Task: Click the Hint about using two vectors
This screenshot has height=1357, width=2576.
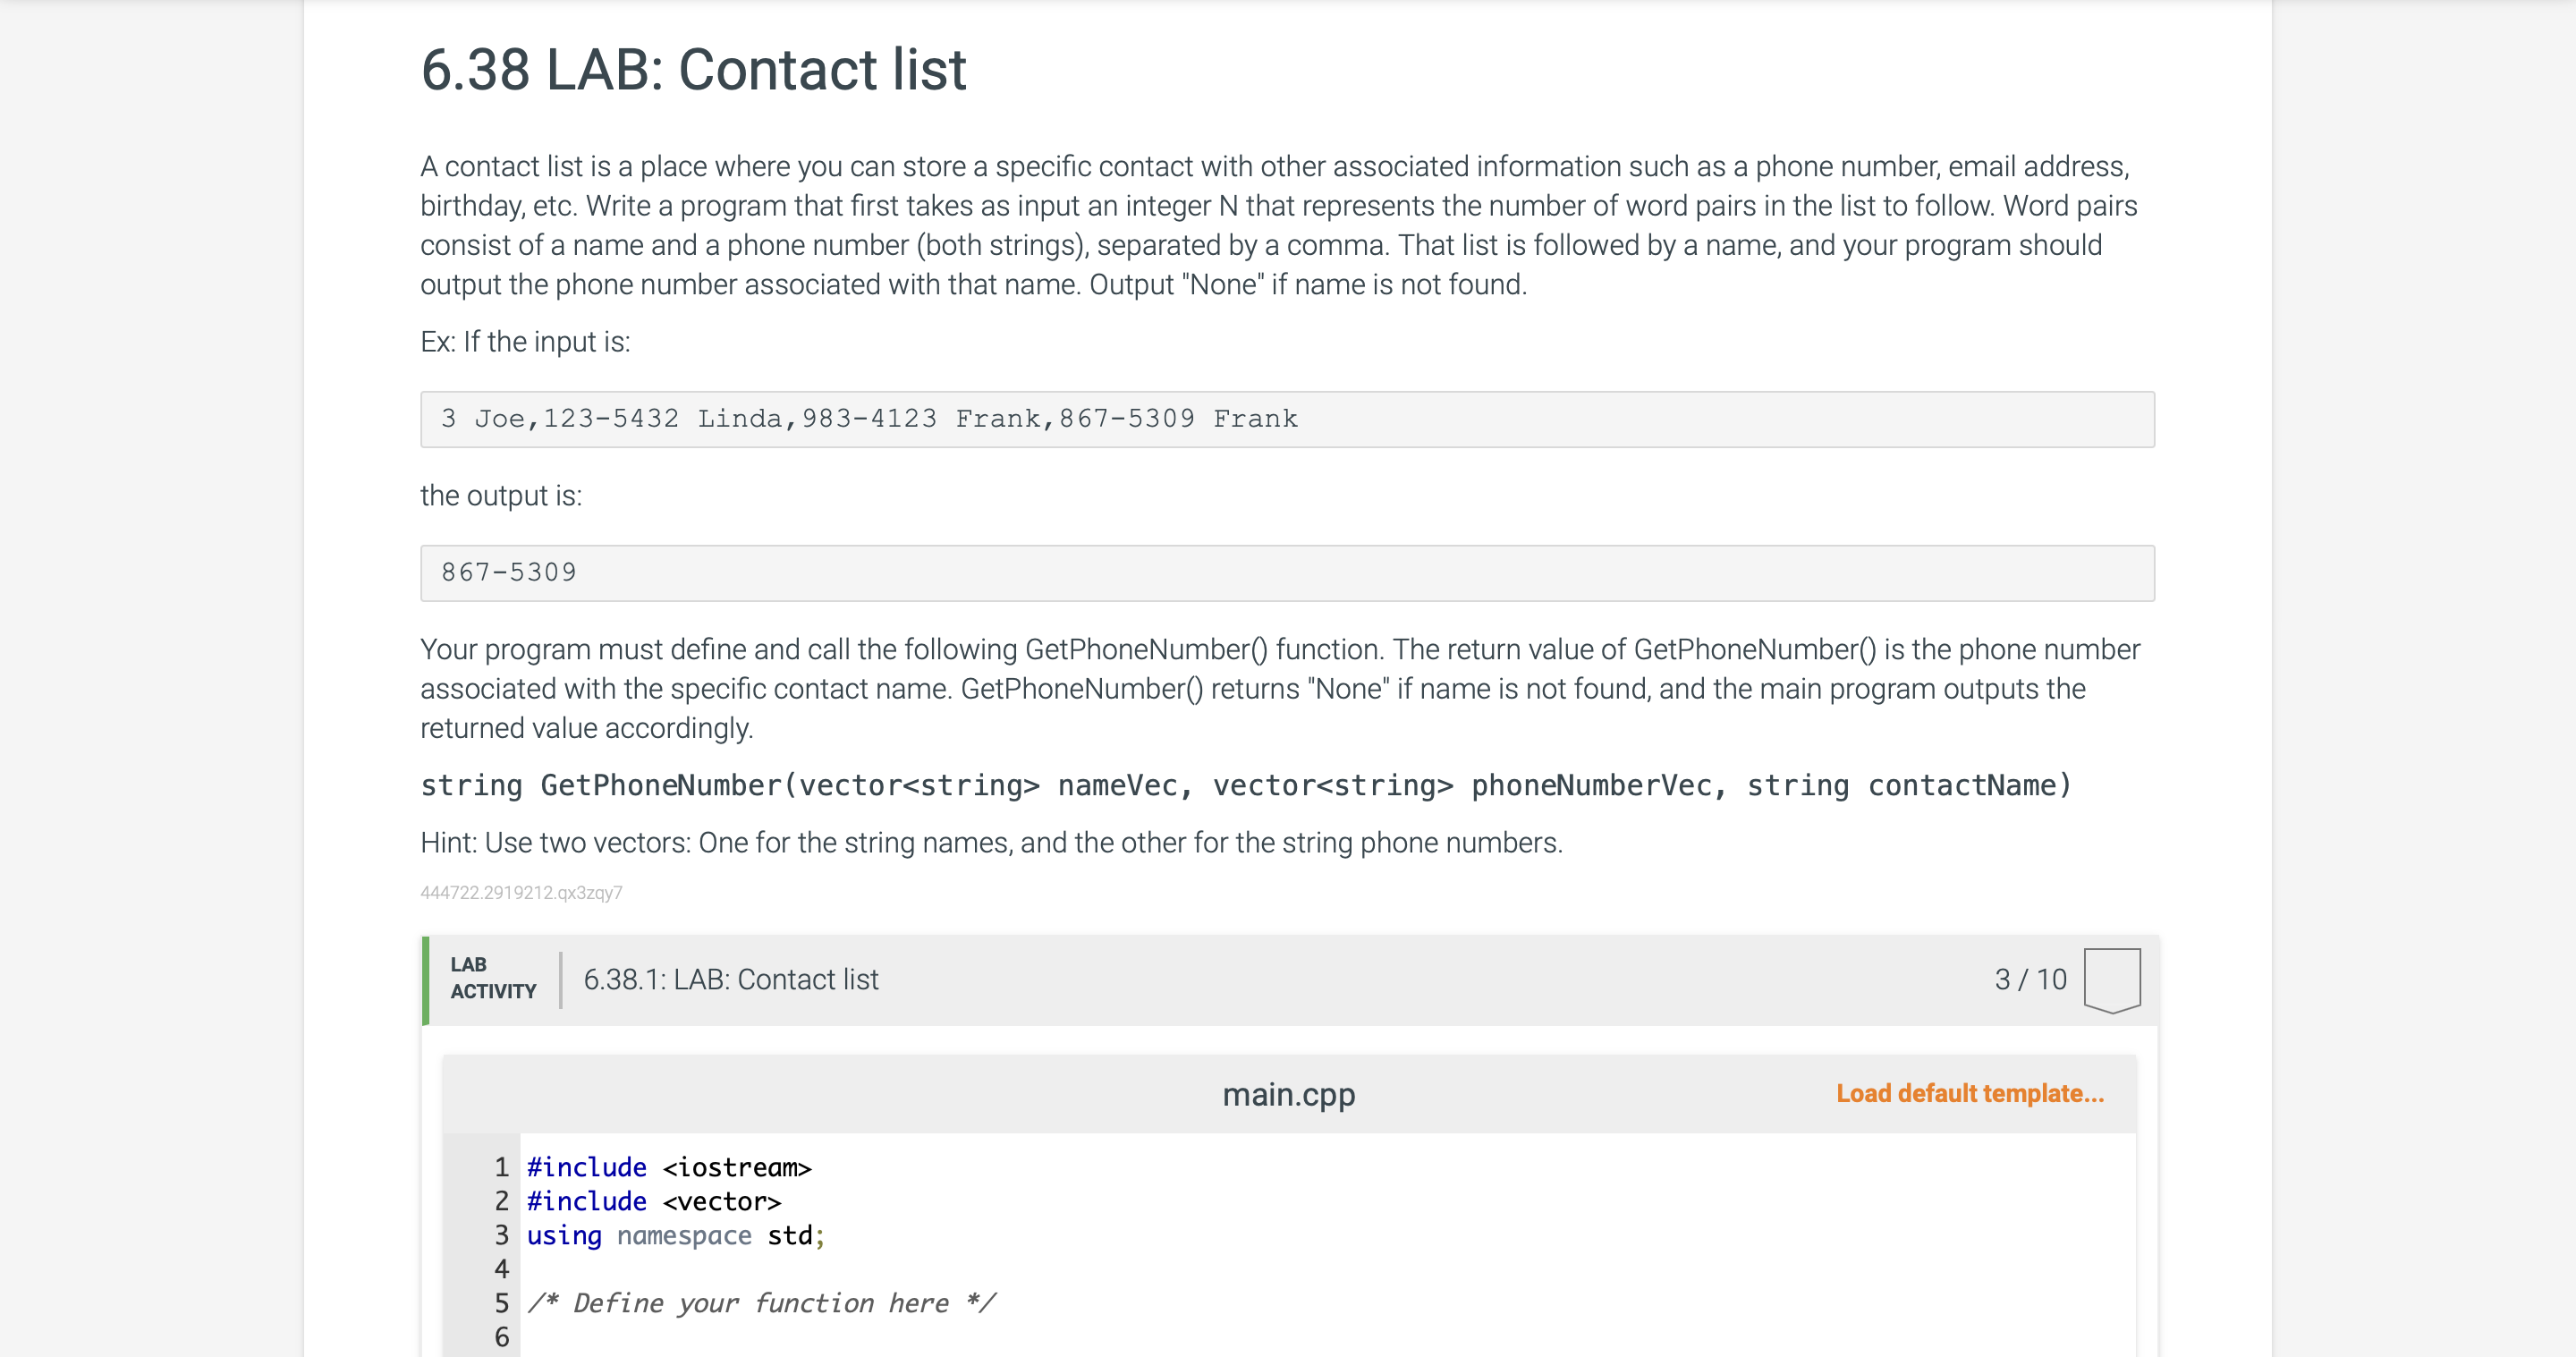Action: [990, 842]
